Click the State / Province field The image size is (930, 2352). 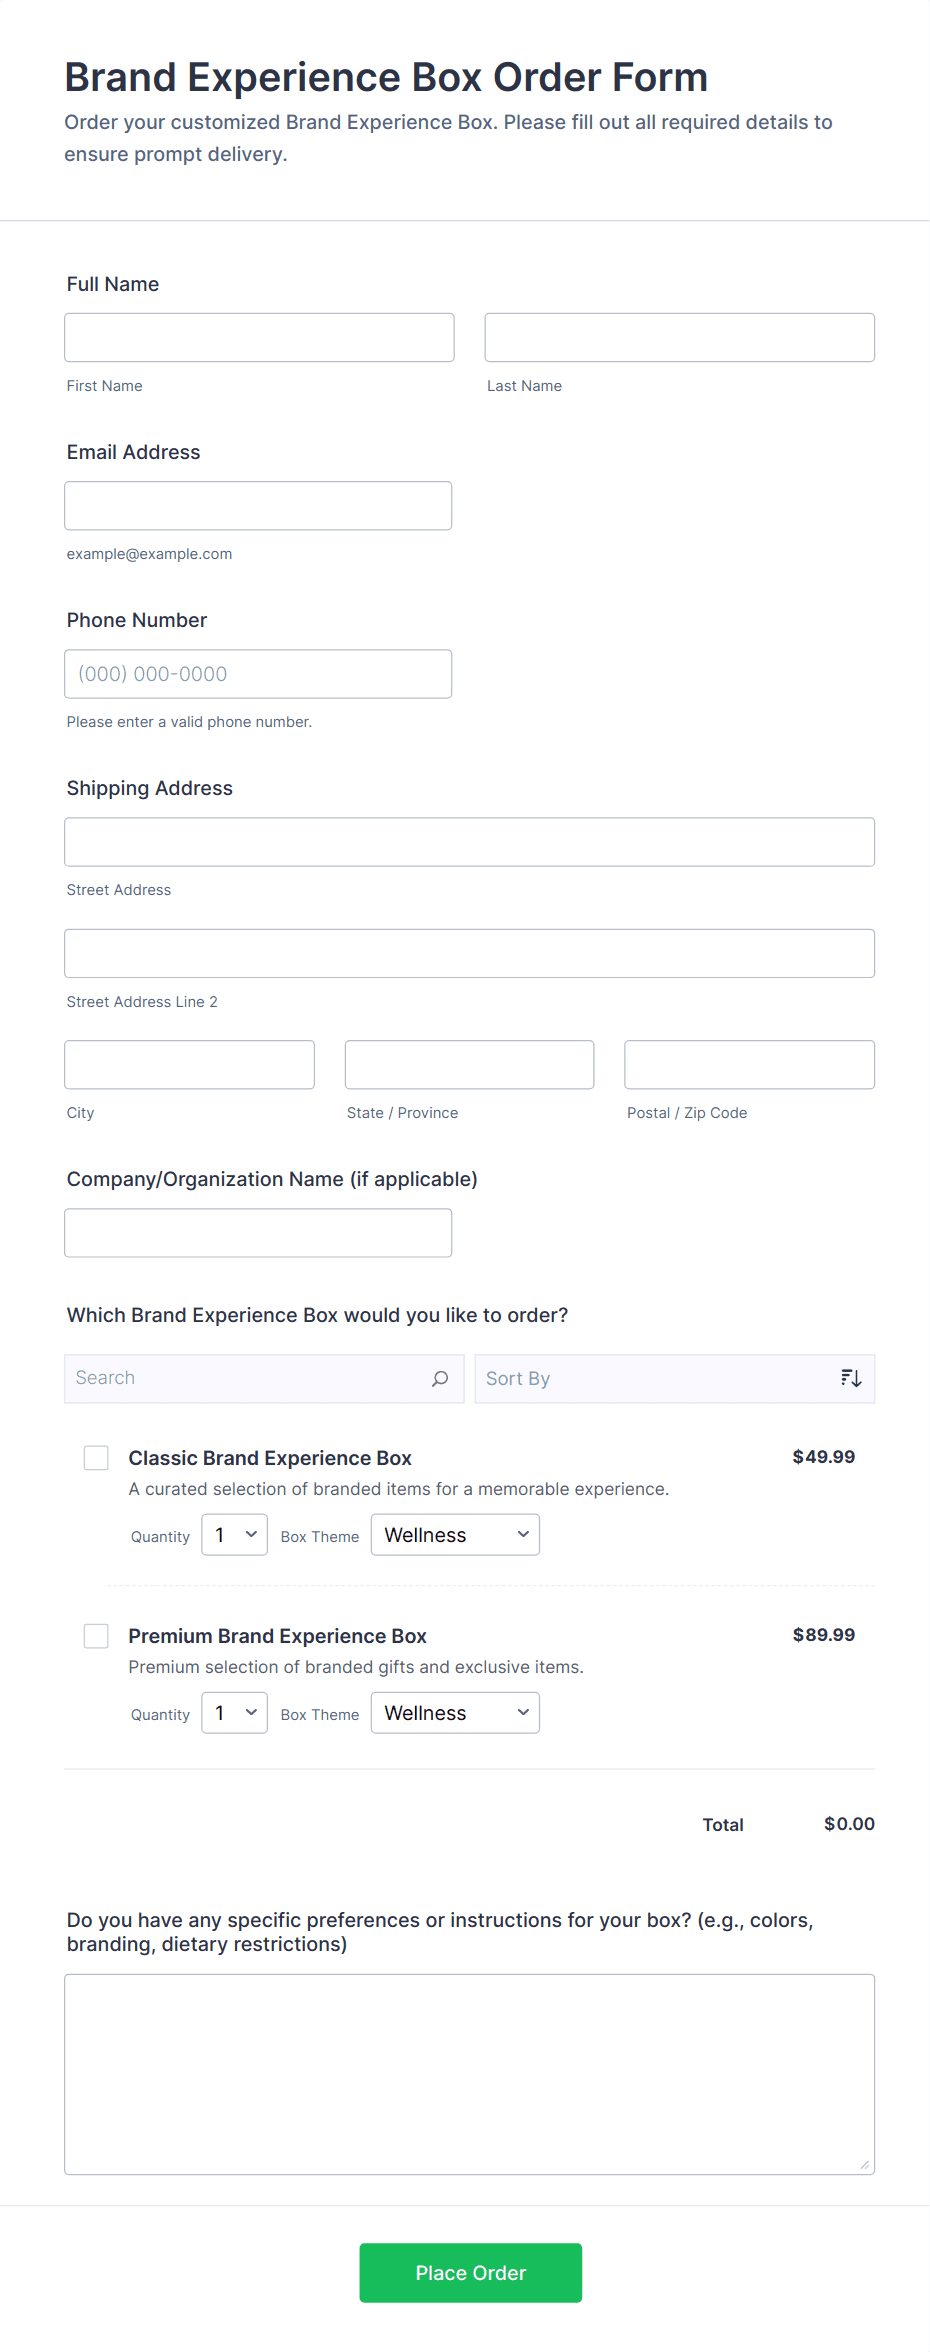pyautogui.click(x=469, y=1065)
